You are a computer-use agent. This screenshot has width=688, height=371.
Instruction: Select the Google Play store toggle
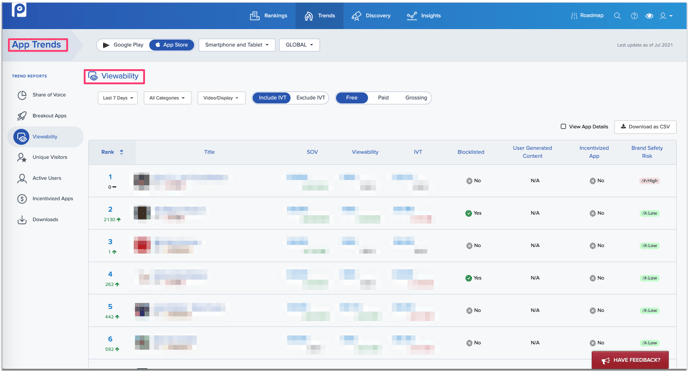pos(123,45)
